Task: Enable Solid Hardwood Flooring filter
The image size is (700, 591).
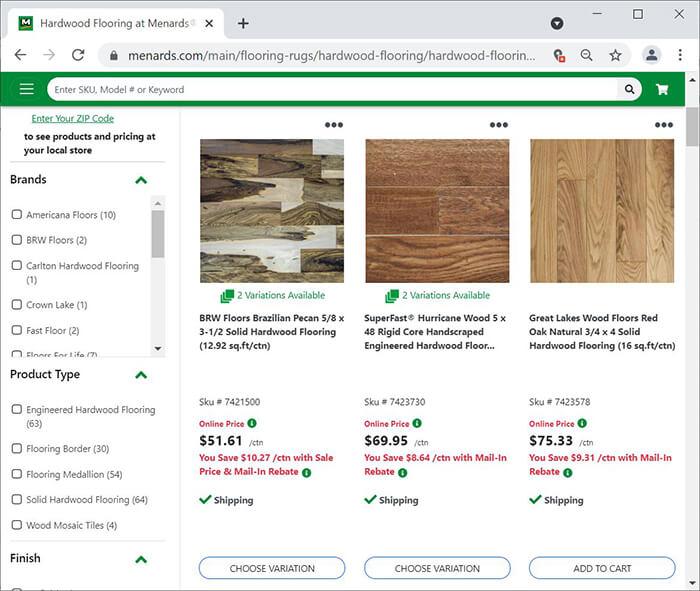Action: [17, 500]
